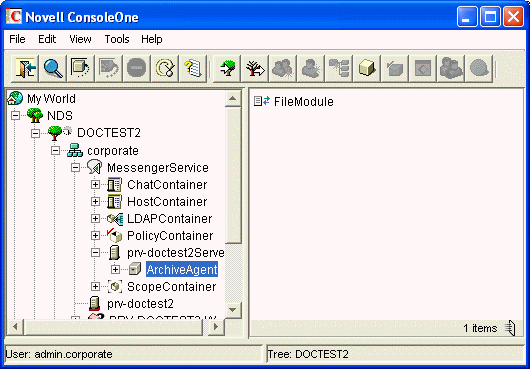
Task: Click the horizontal scroll left arrow
Action: 15,326
